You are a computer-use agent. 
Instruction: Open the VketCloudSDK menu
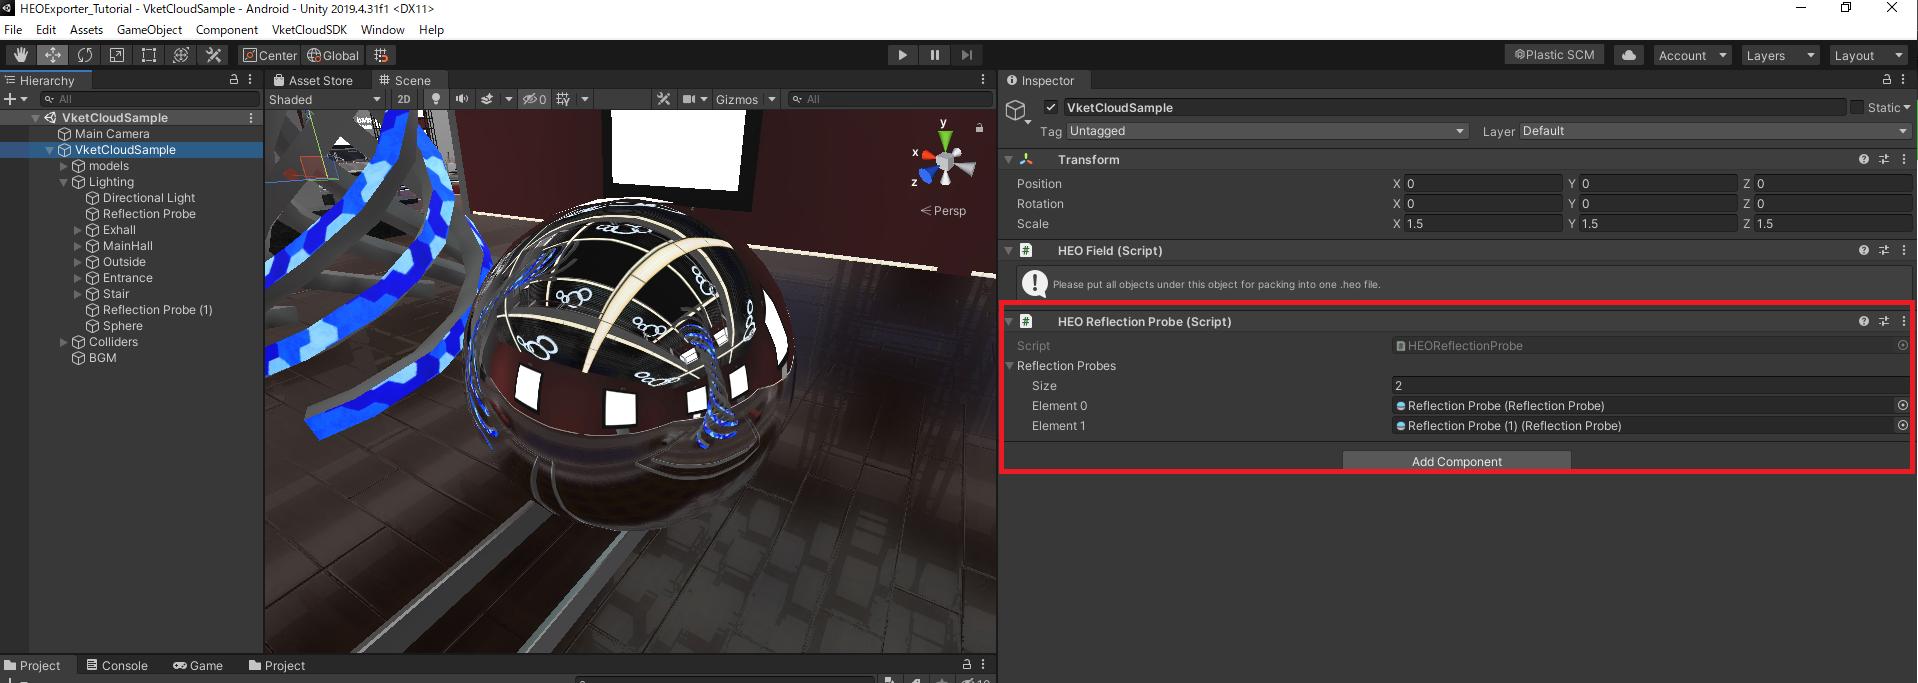[x=309, y=30]
